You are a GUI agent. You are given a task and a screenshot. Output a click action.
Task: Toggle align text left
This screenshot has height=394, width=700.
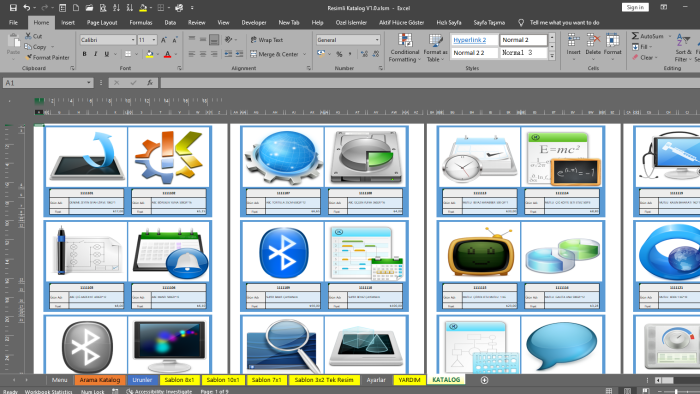point(192,54)
